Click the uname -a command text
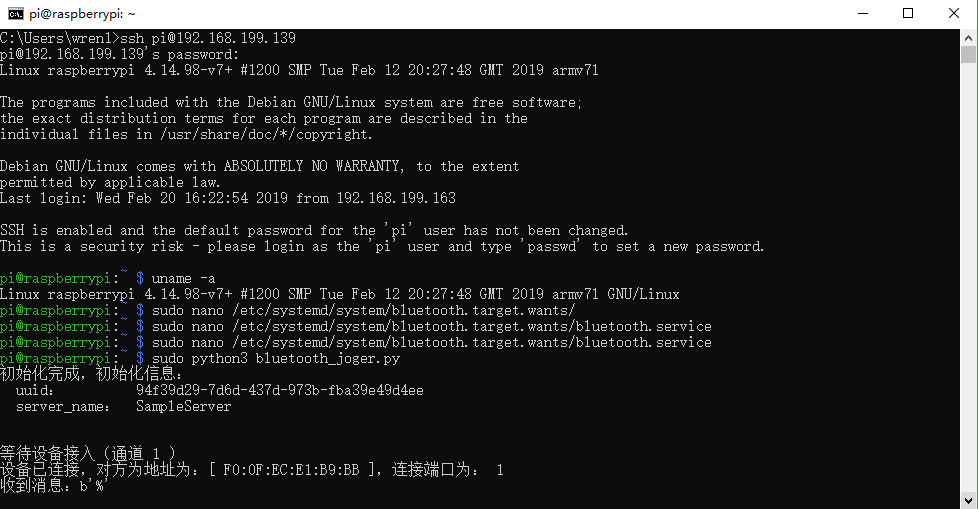 click(183, 278)
